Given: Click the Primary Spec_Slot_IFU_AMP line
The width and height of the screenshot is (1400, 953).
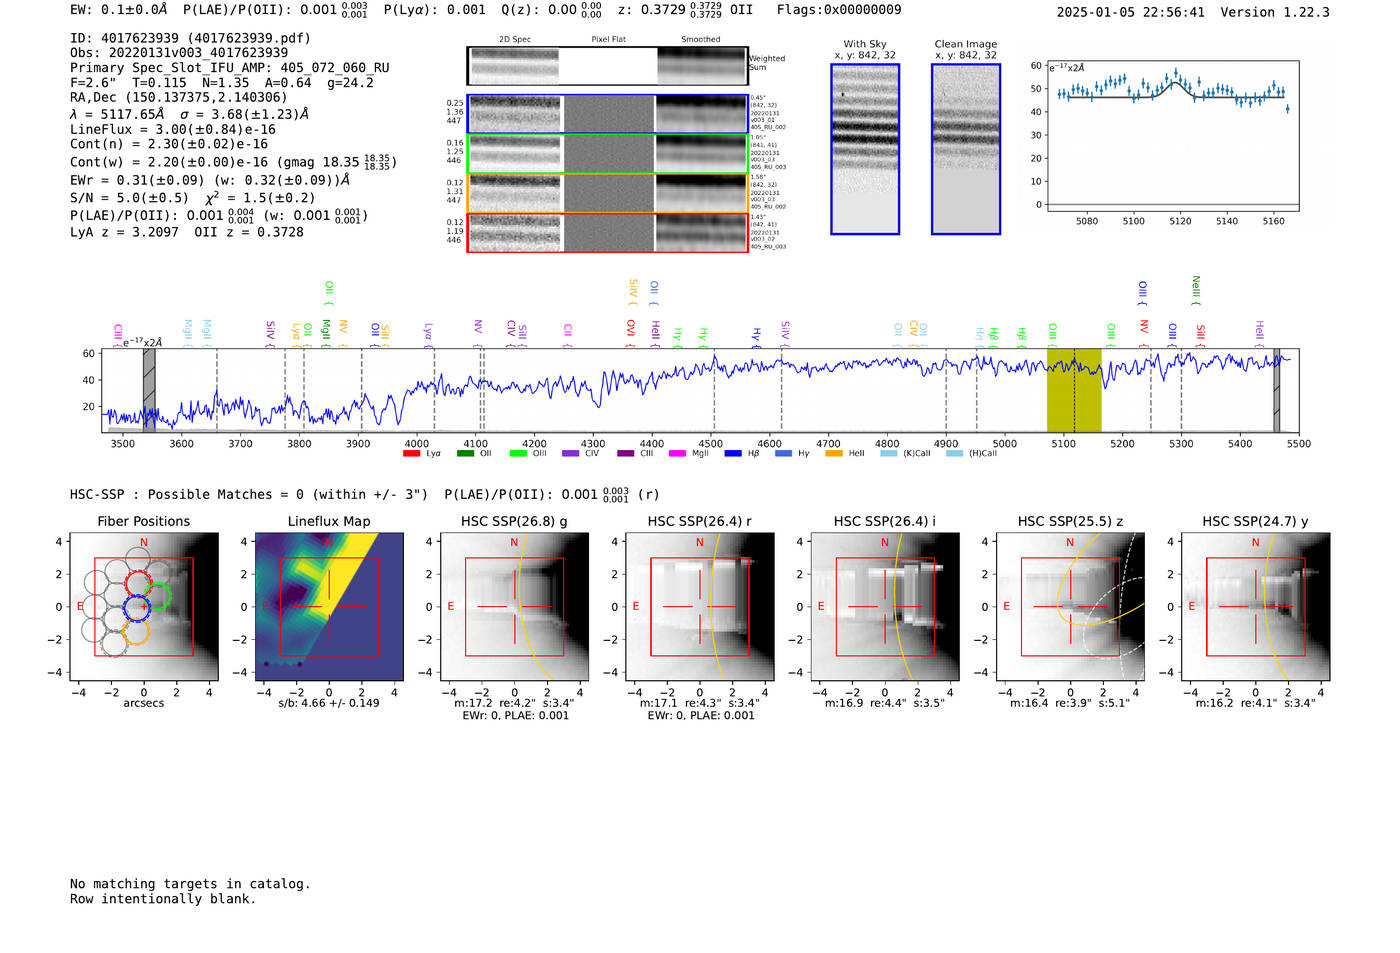Looking at the screenshot, I should [230, 68].
